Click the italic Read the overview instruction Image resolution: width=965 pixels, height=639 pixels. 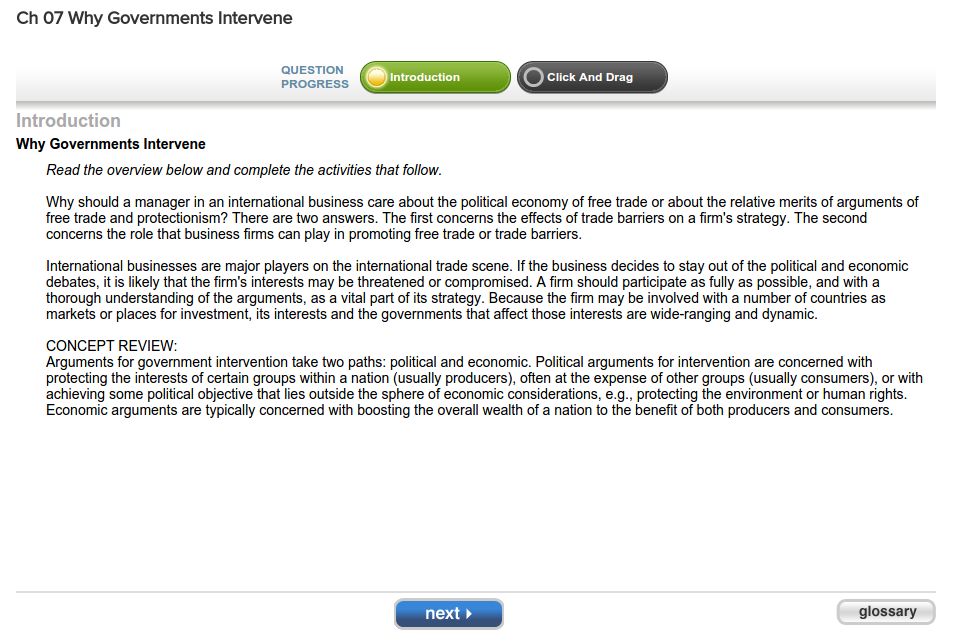[244, 170]
